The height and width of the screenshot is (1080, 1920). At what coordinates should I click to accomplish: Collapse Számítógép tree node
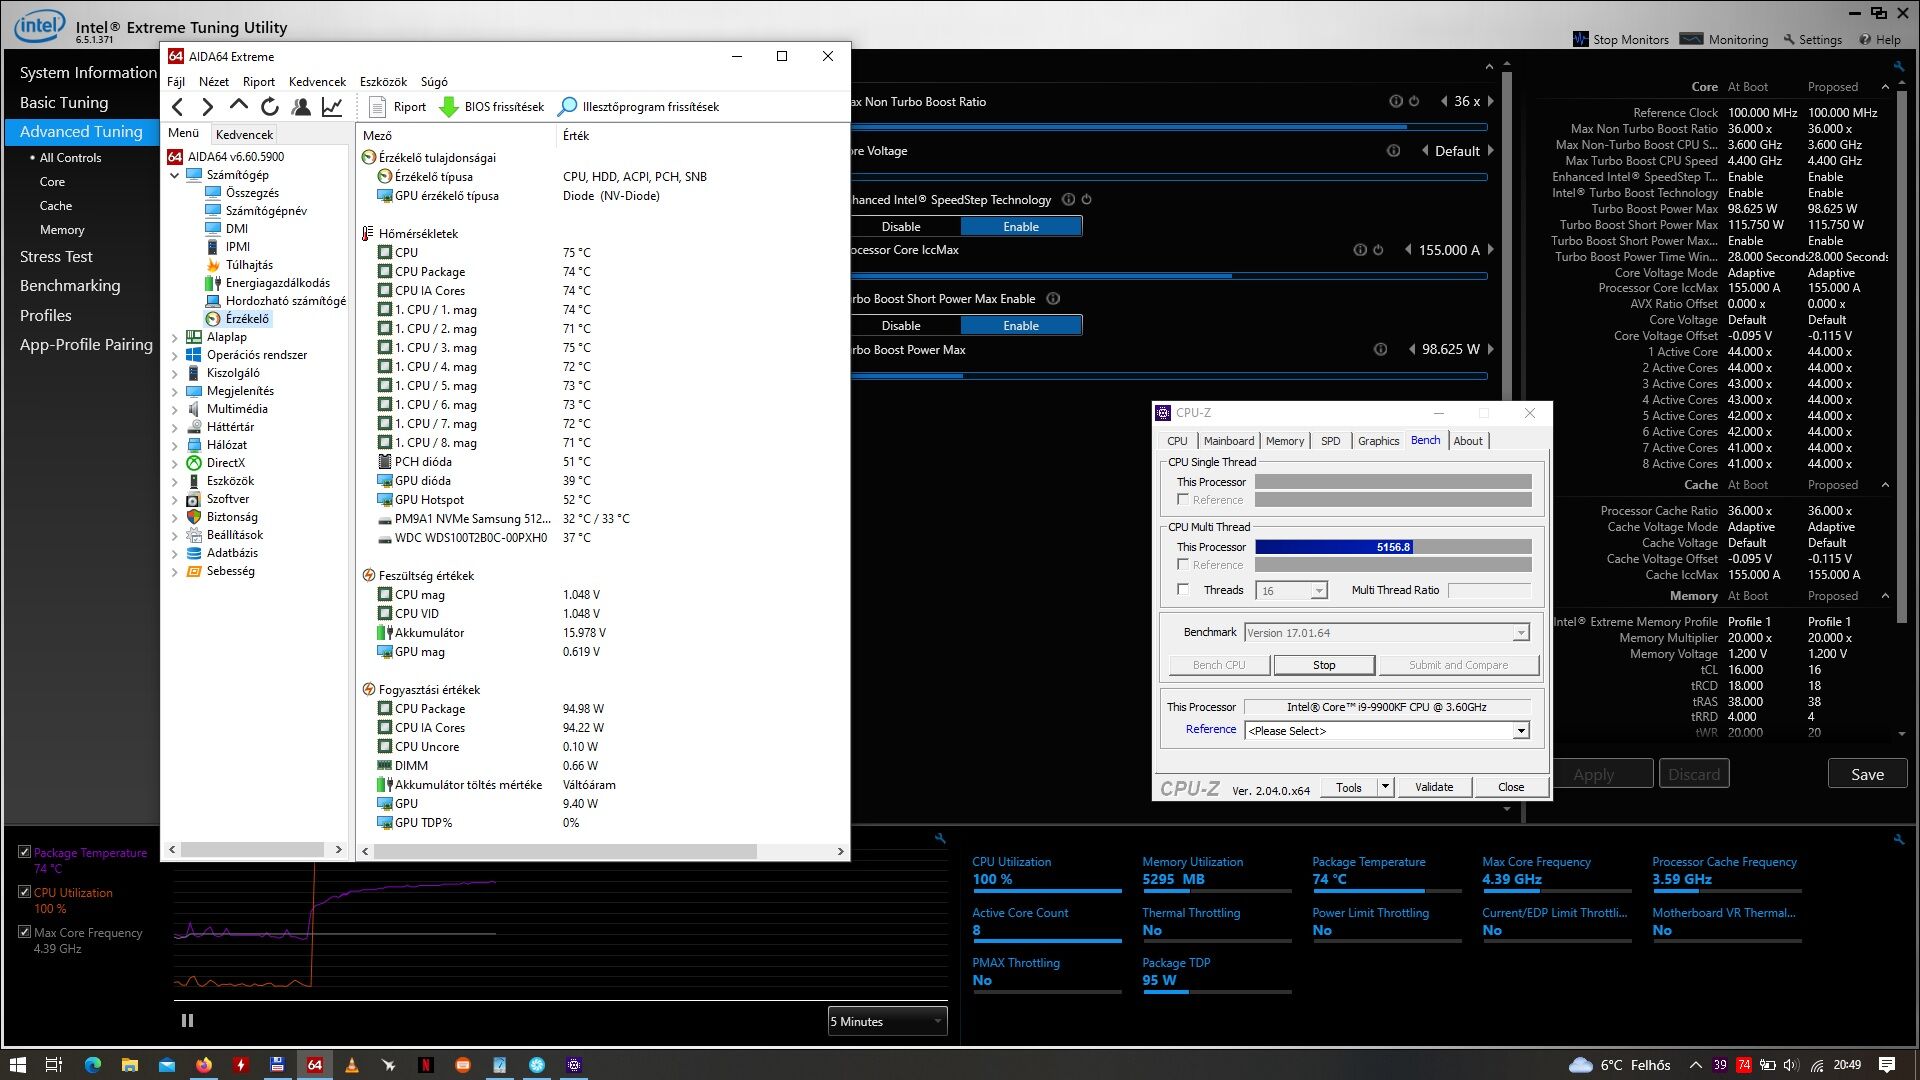pyautogui.click(x=175, y=175)
